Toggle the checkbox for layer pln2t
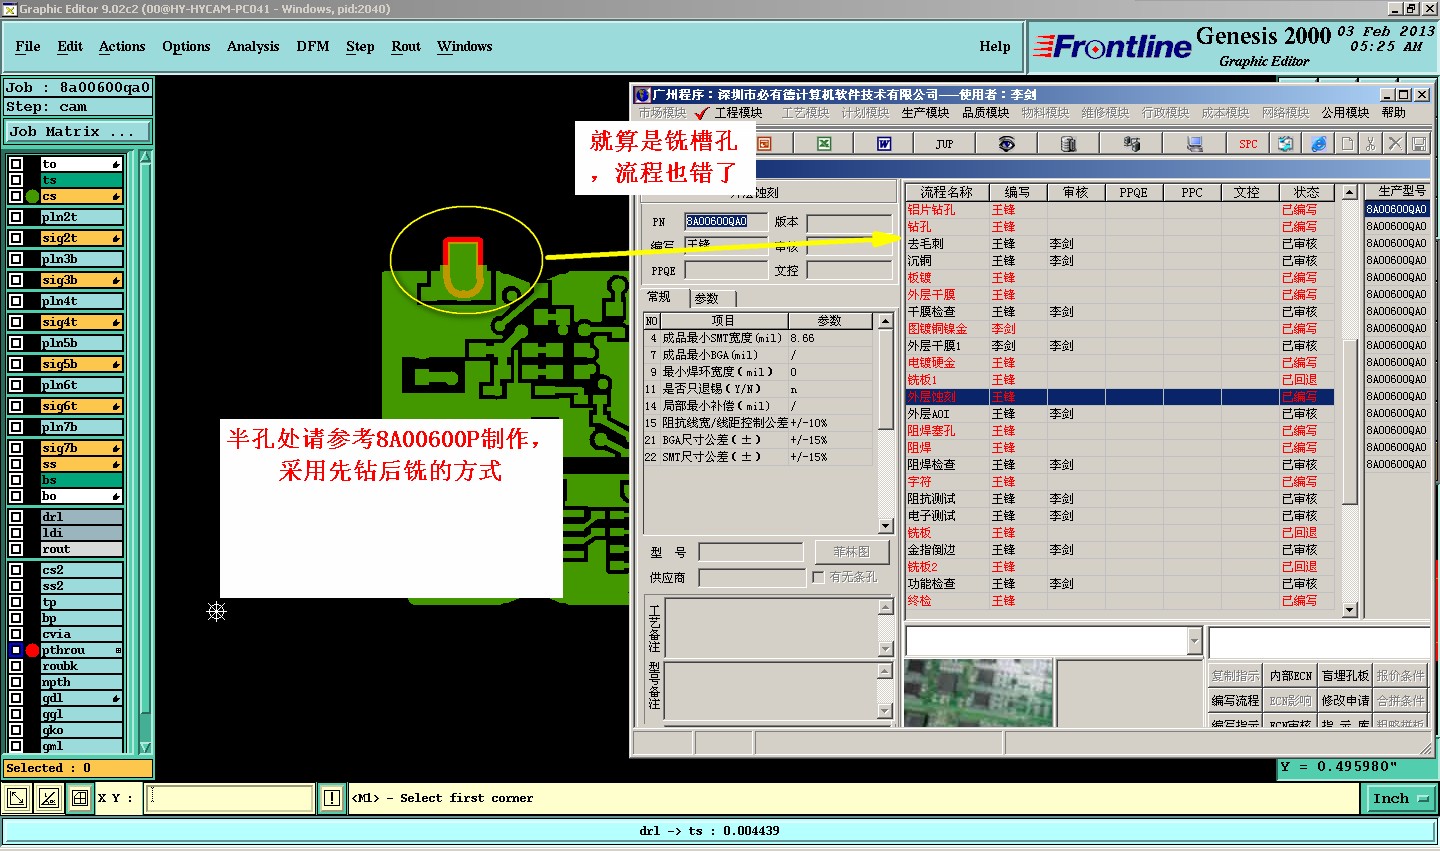 pos(16,217)
